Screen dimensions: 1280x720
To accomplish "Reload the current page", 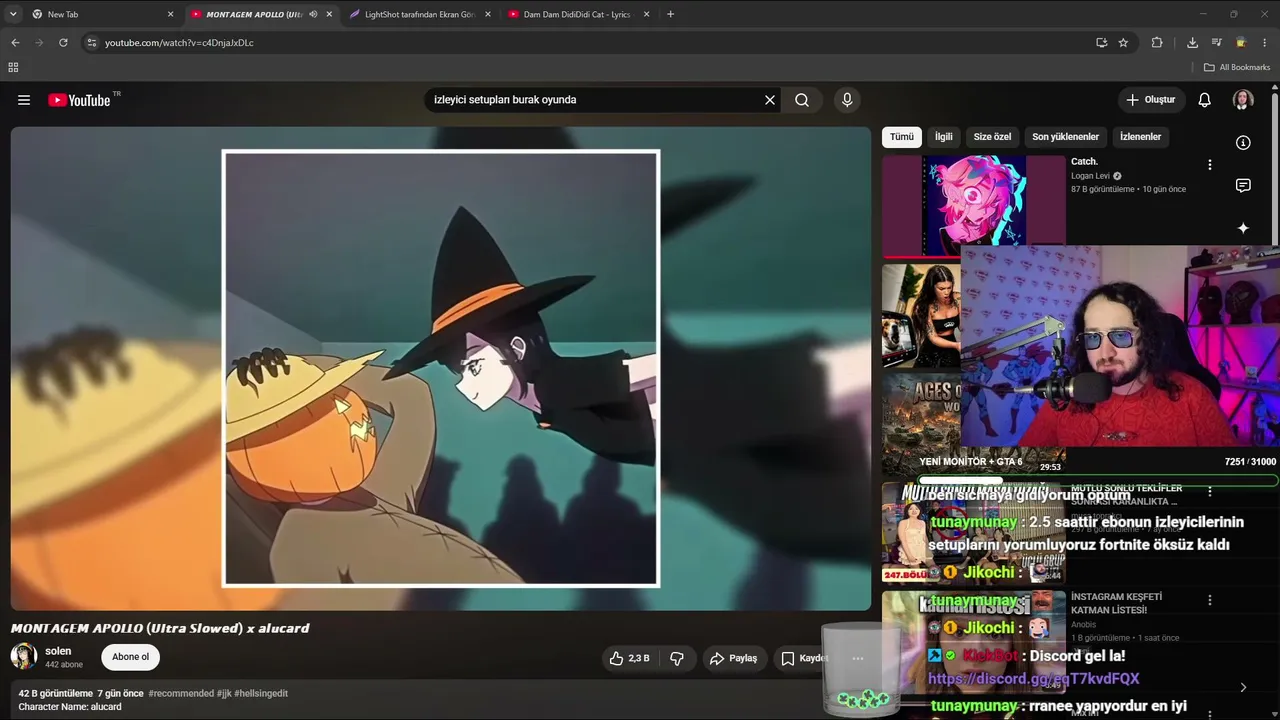I will 63,43.
